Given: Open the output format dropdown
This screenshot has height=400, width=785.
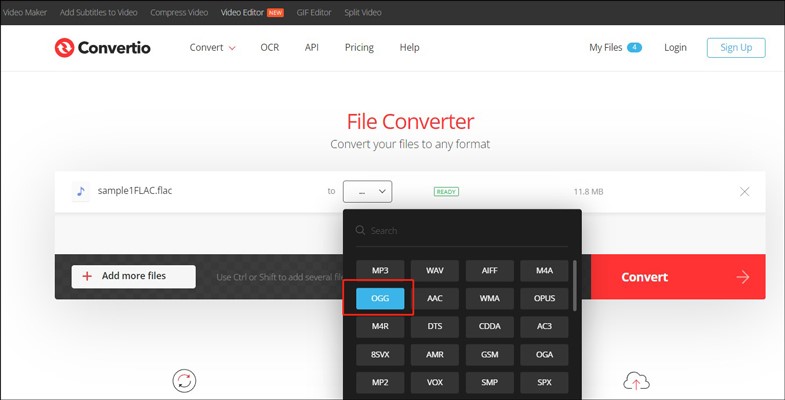Looking at the screenshot, I should [367, 191].
